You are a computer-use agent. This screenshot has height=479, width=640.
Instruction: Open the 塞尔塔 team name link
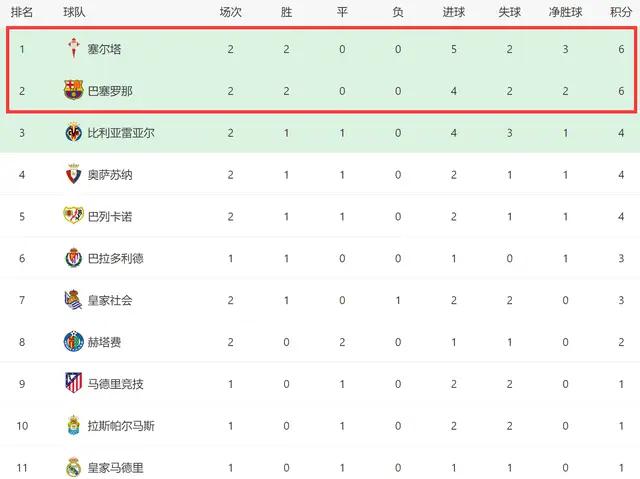[104, 49]
